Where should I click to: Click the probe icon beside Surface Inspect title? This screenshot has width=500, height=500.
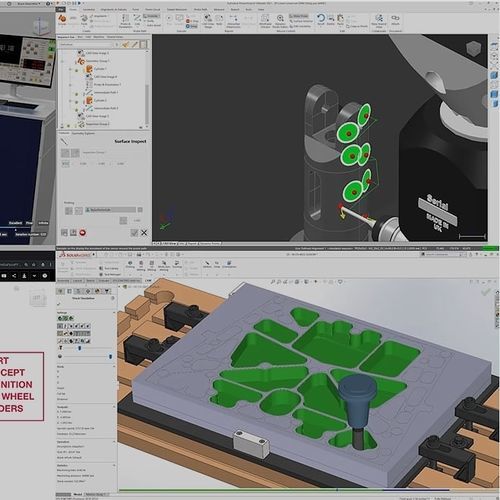[x=64, y=141]
